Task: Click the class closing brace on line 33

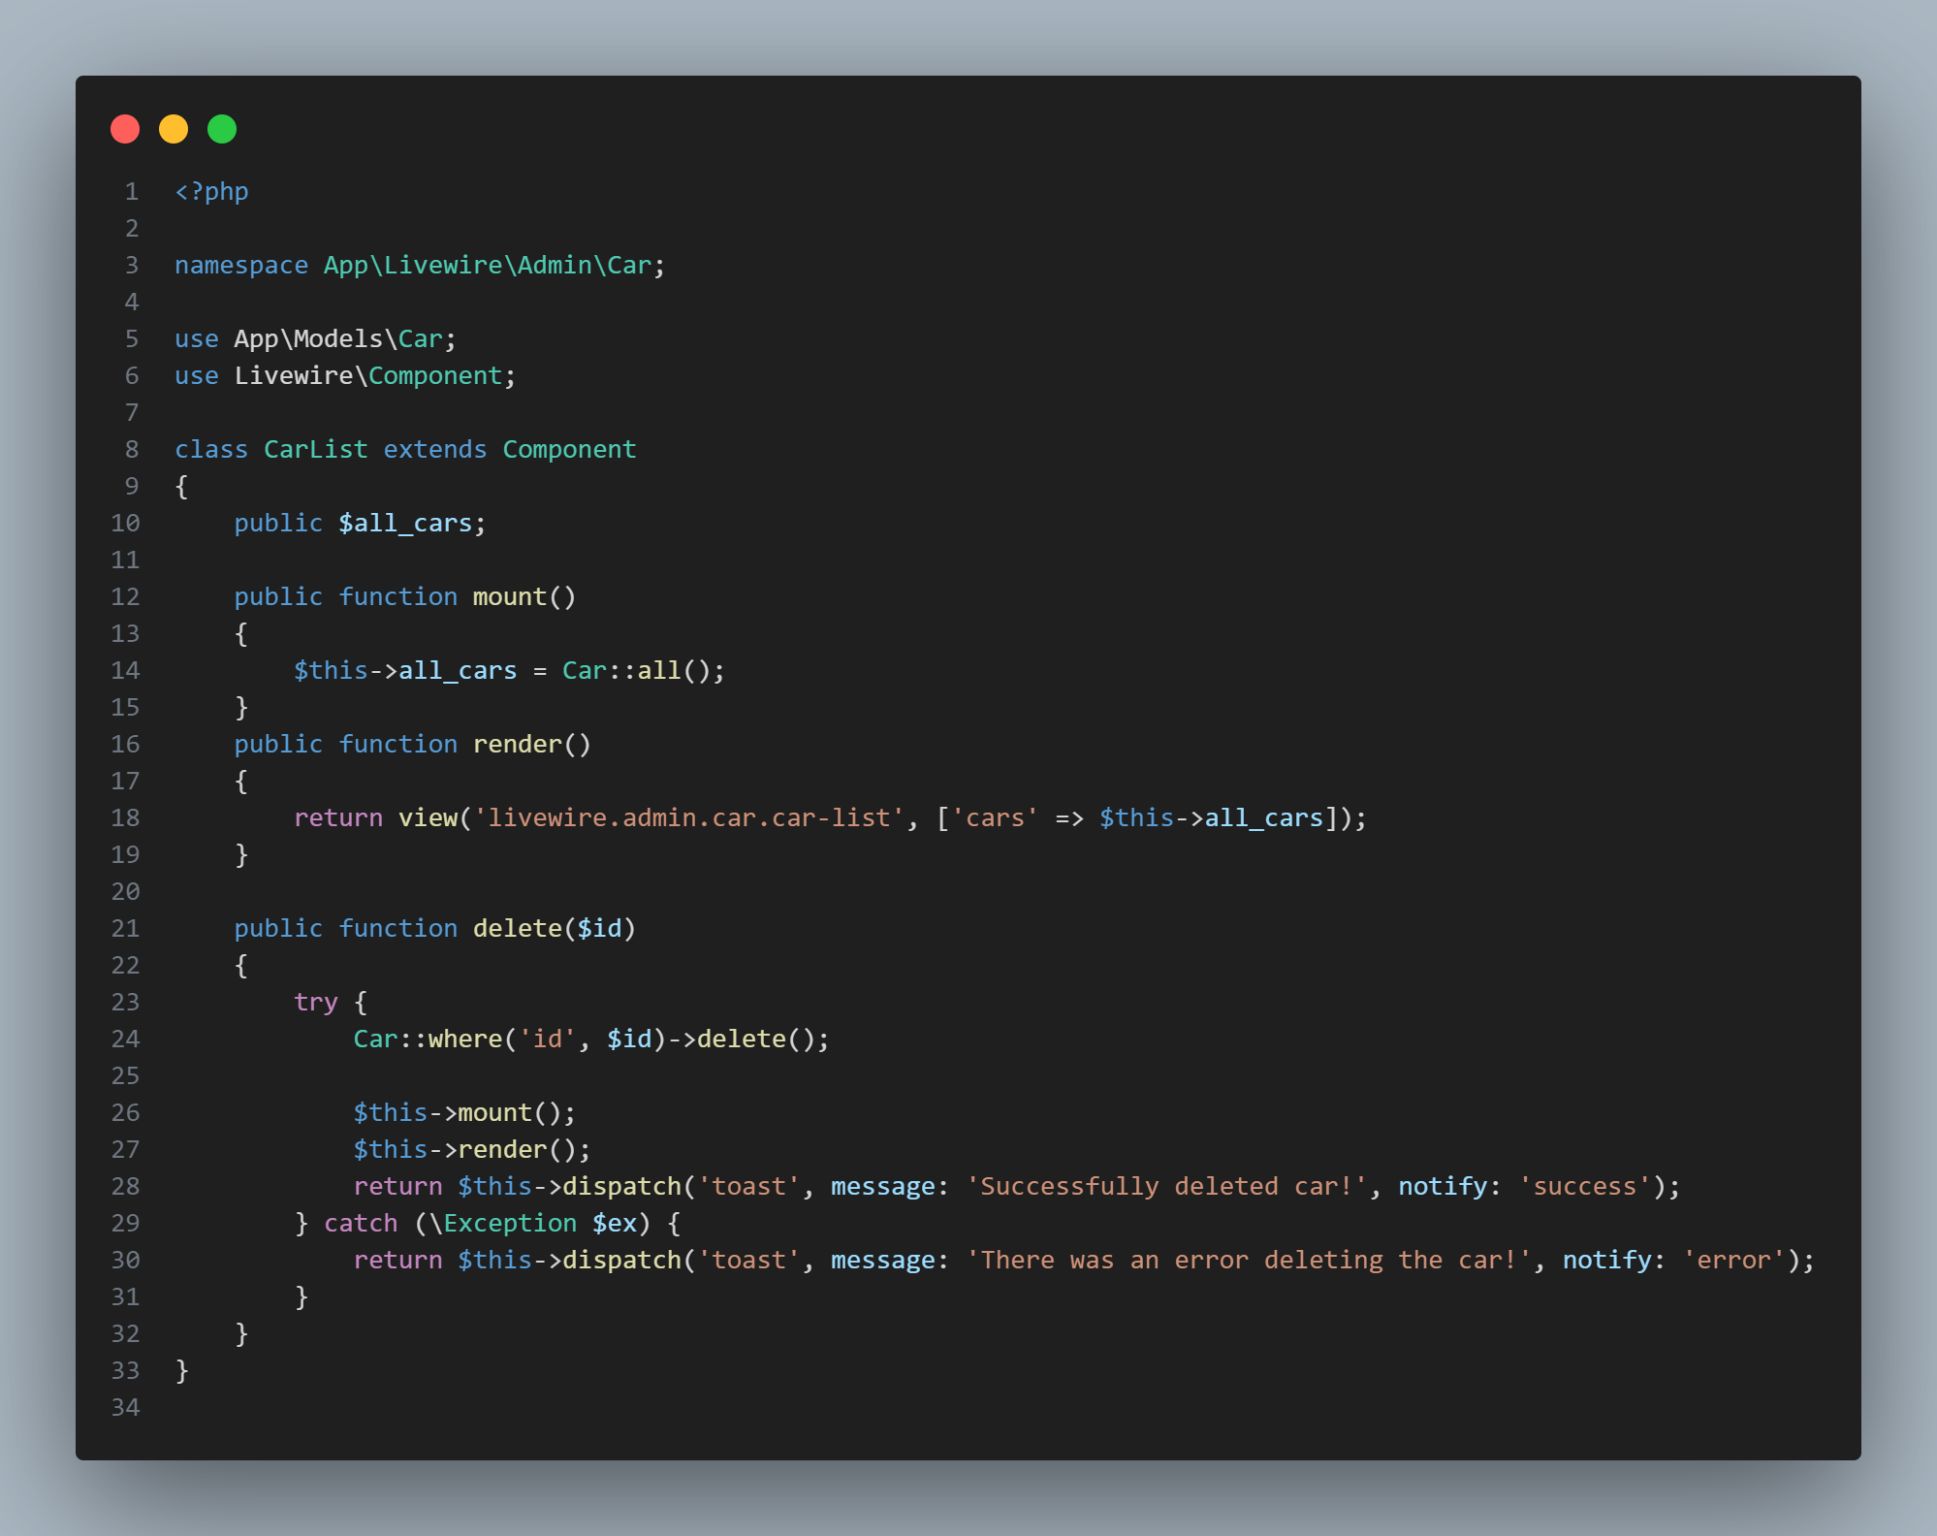Action: pos(182,1371)
